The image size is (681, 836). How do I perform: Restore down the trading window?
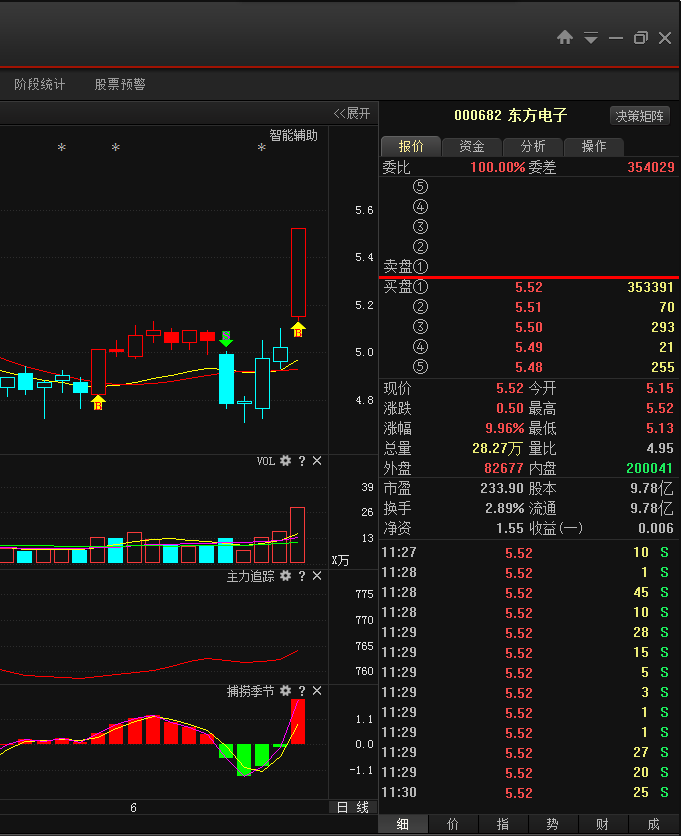coord(640,37)
